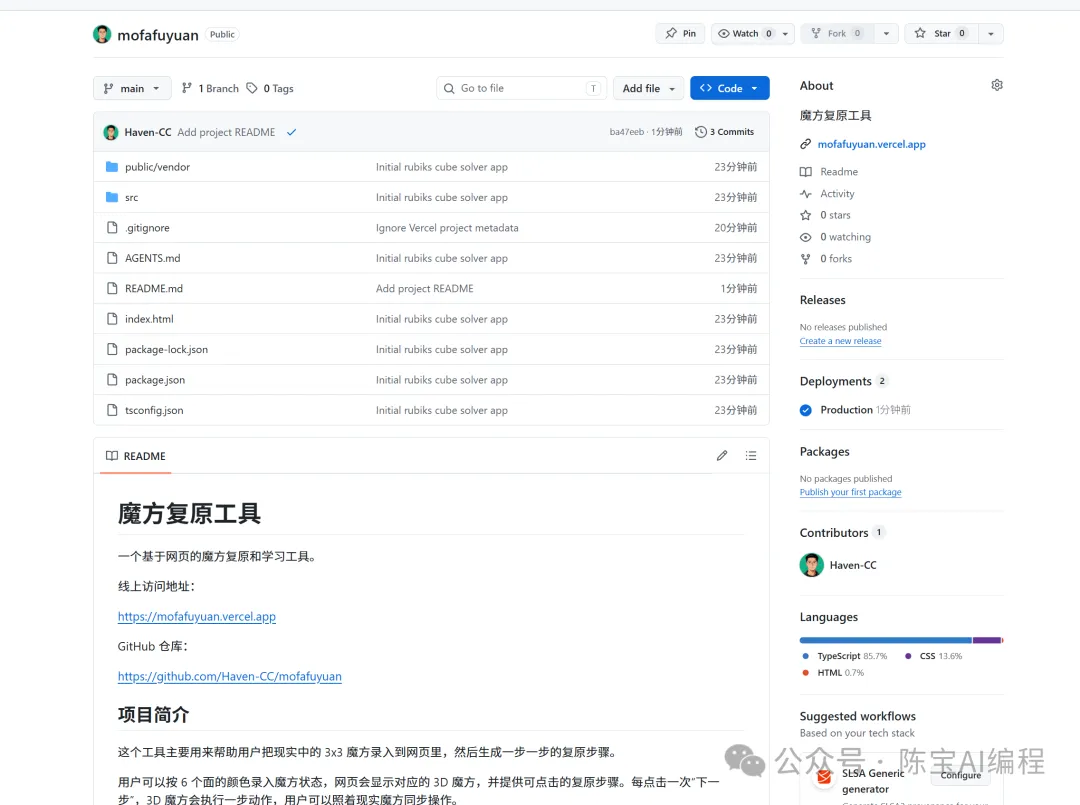Open the Haven-CC commit author name link
This screenshot has height=805, width=1080.
point(147,132)
